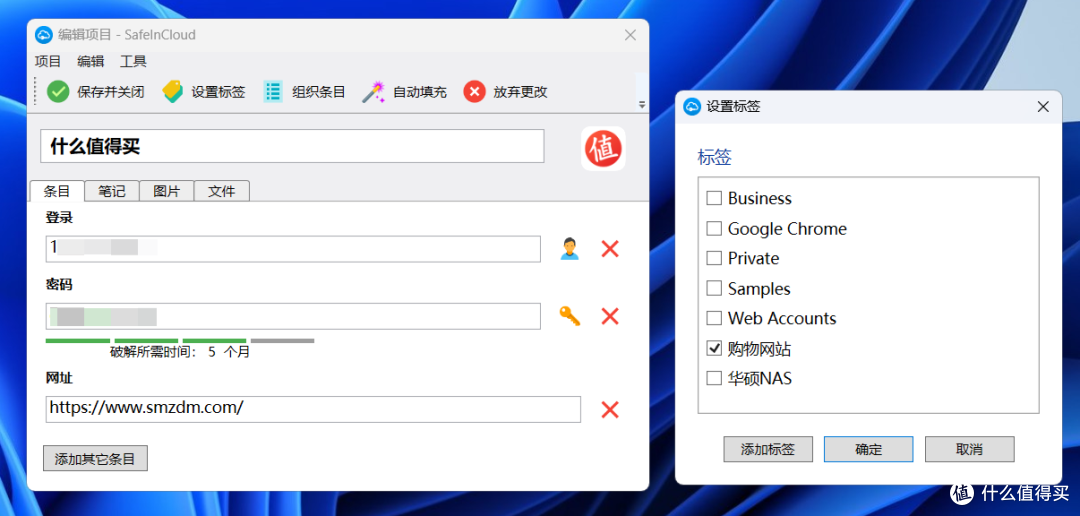
Task: Click the 登录 field label
Action: pos(59,218)
